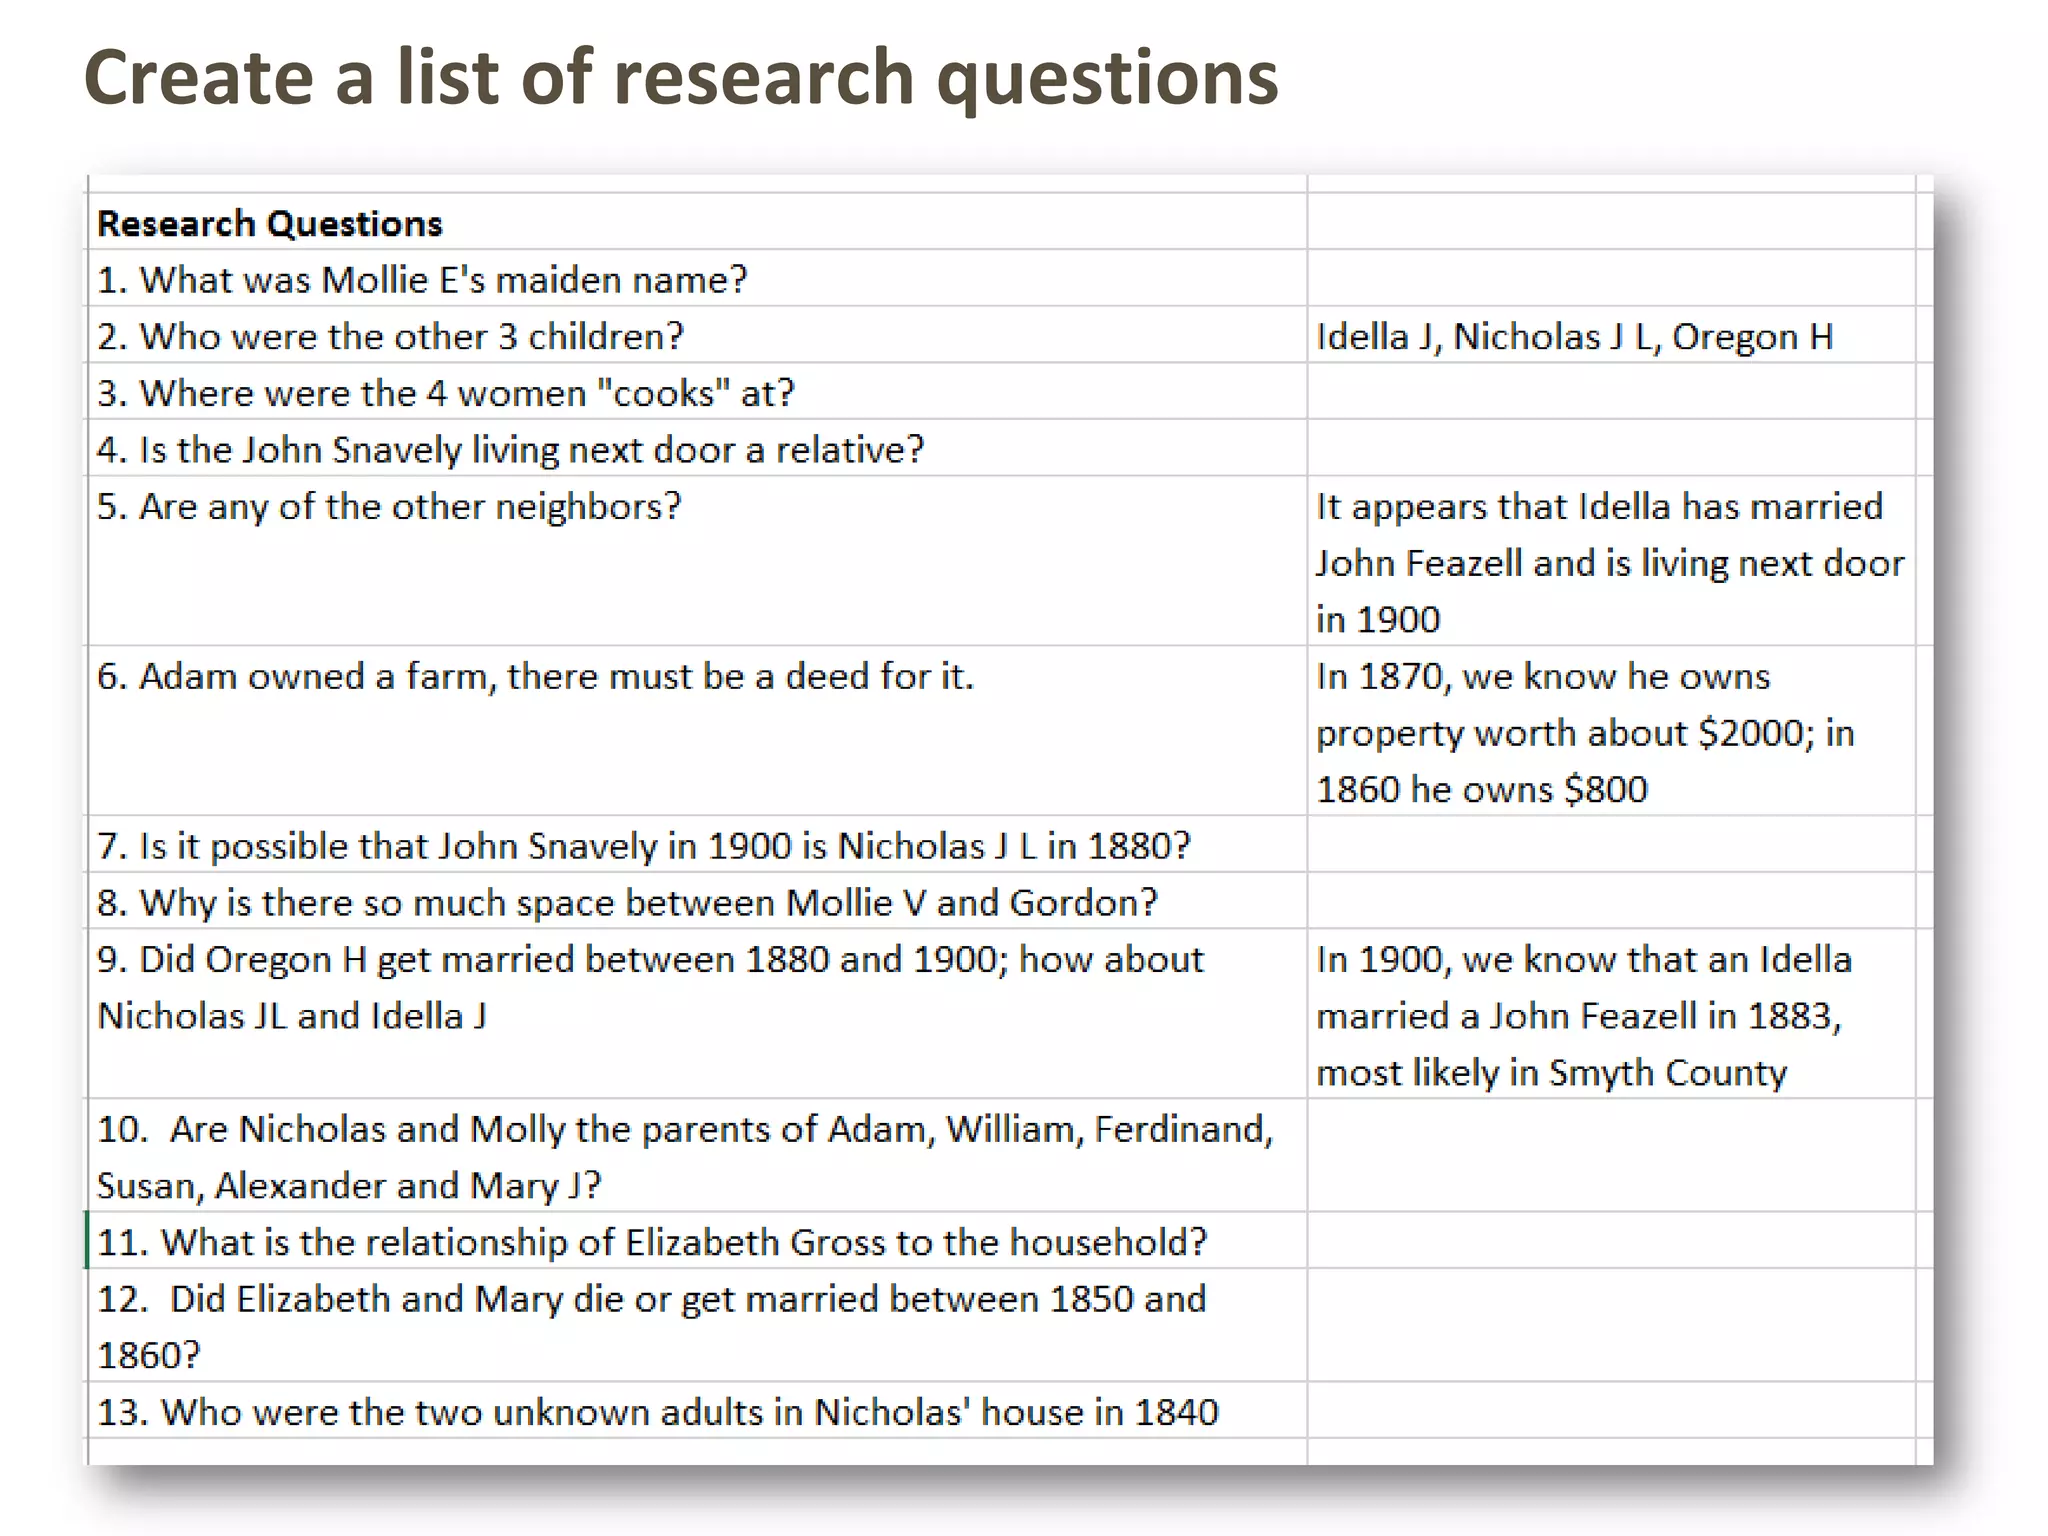
Task: Click the note 'In 1870, we know he owns property worth about $2000'
Action: (1611, 731)
